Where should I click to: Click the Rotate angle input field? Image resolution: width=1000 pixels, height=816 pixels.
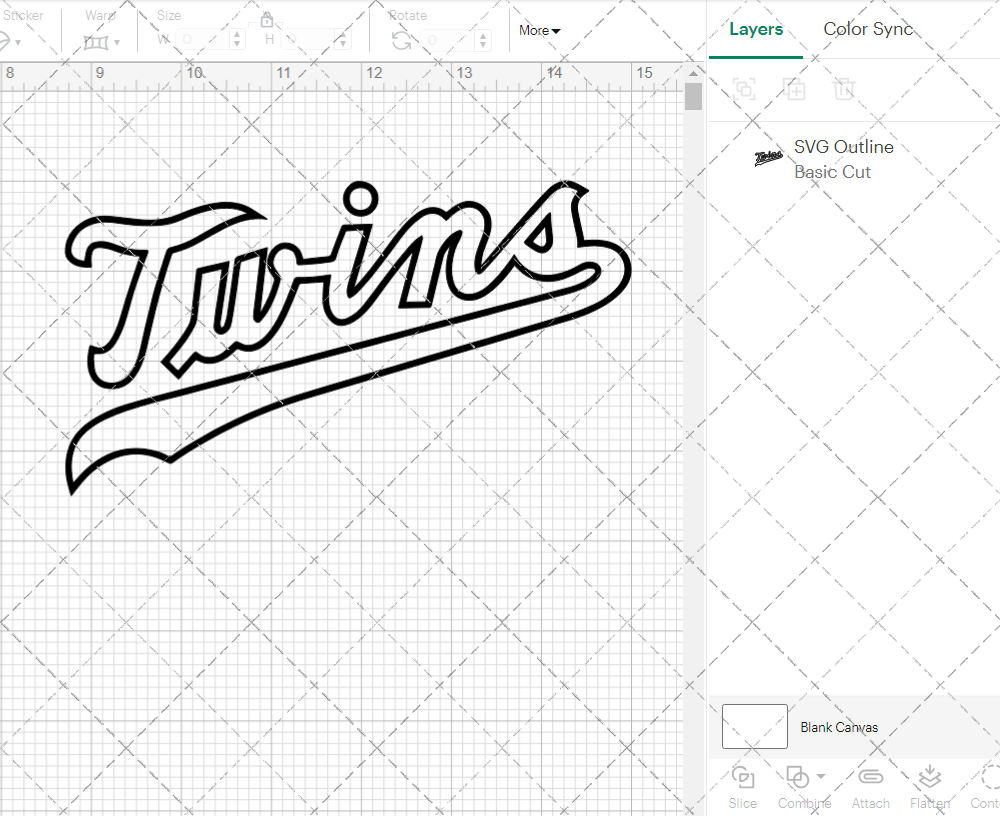click(448, 40)
